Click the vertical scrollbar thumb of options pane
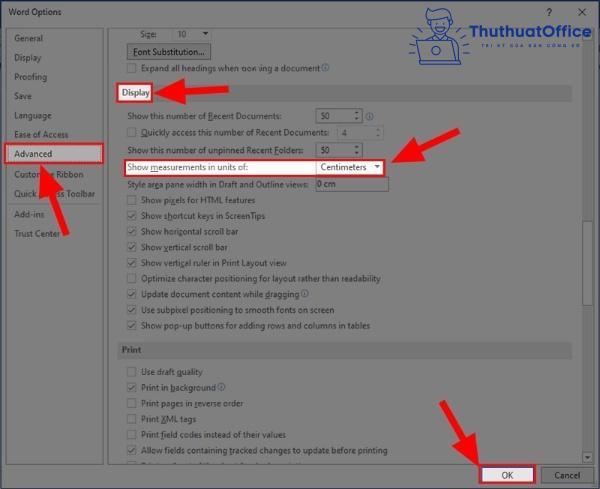The width and height of the screenshot is (600, 489). [587, 263]
